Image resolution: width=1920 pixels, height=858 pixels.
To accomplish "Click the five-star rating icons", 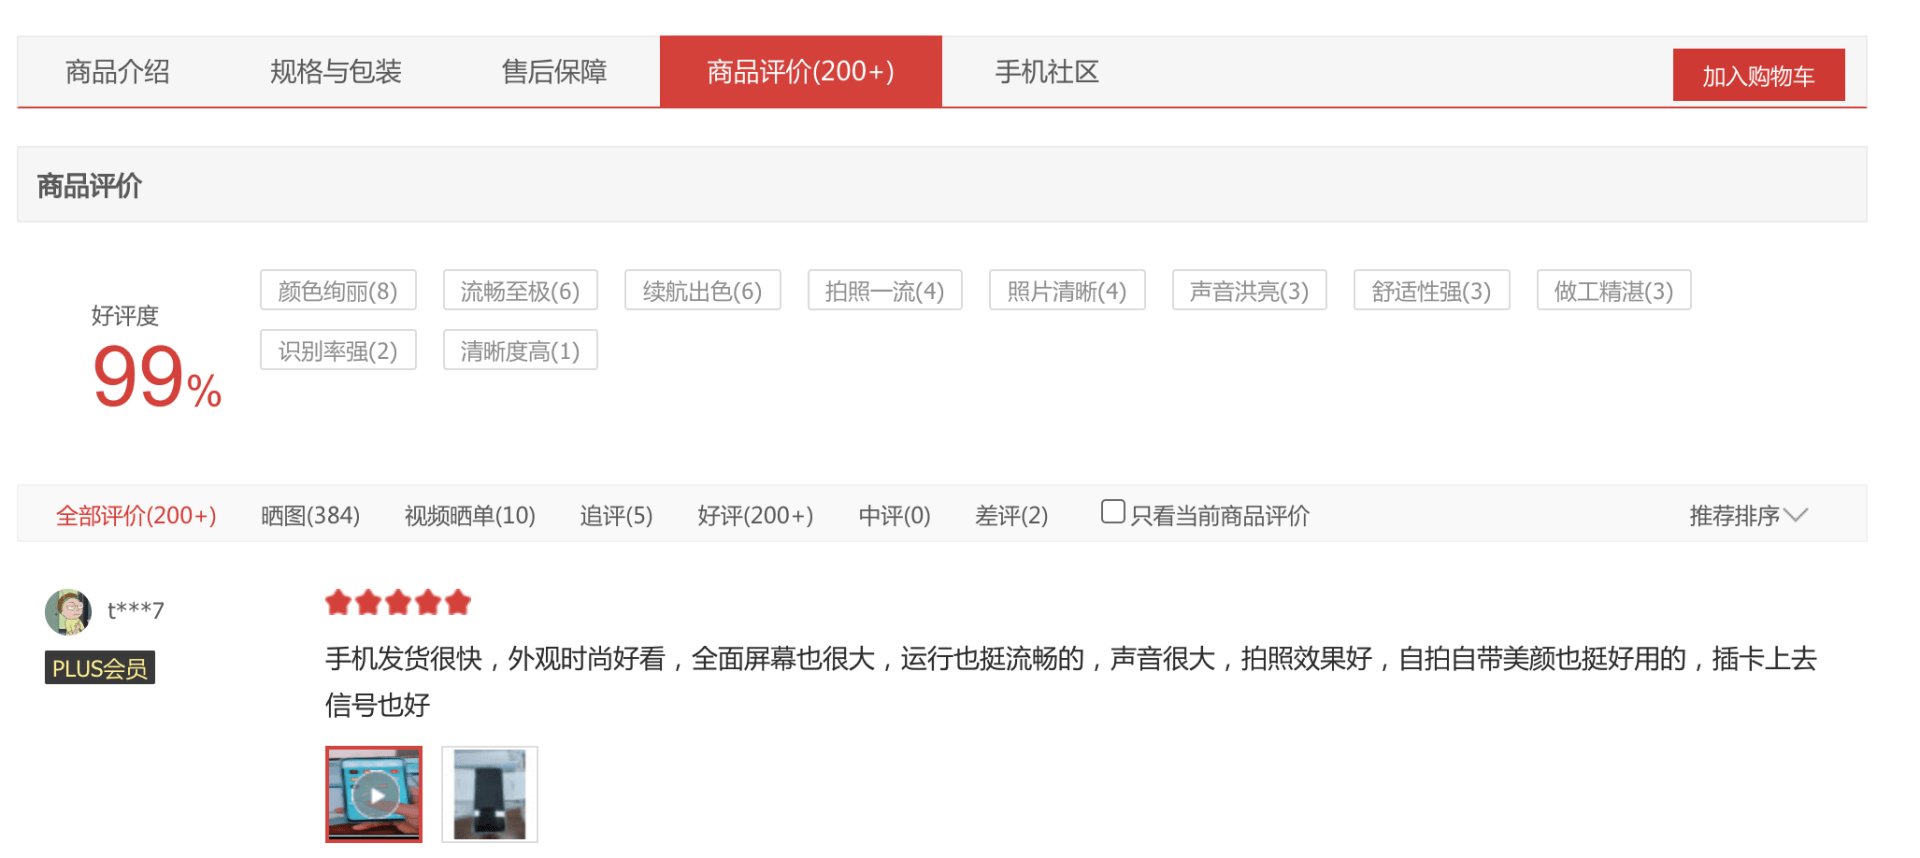I will click(x=397, y=603).
